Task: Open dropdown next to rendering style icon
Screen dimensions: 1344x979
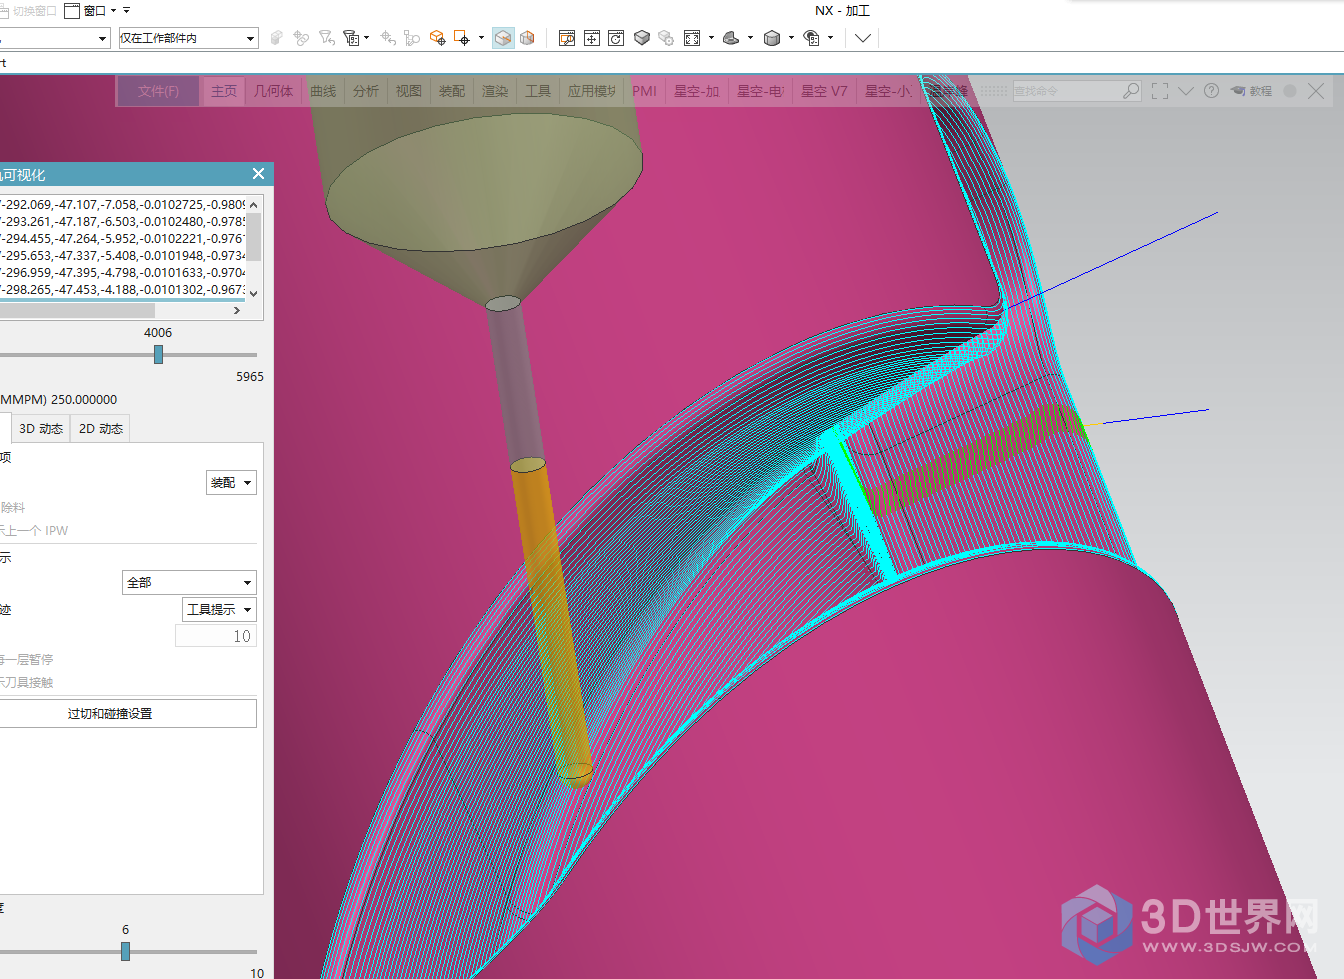Action: (x=750, y=38)
